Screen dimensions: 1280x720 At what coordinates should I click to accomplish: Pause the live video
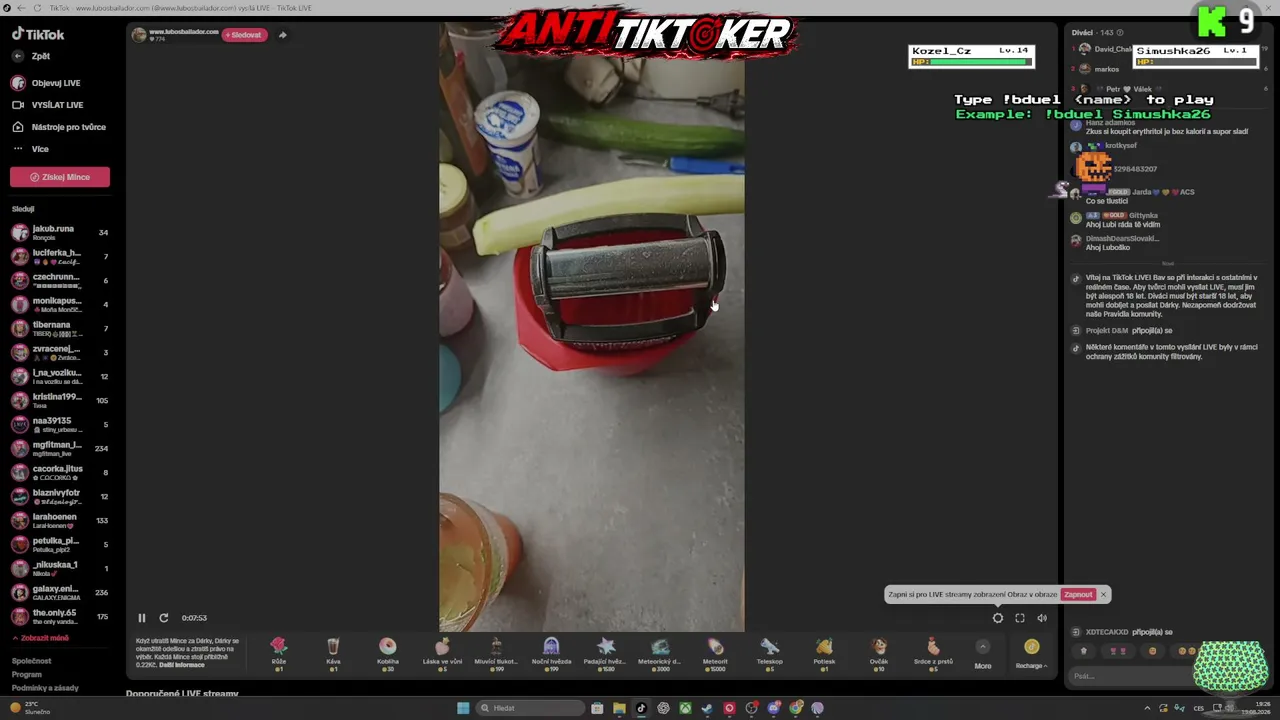[142, 618]
